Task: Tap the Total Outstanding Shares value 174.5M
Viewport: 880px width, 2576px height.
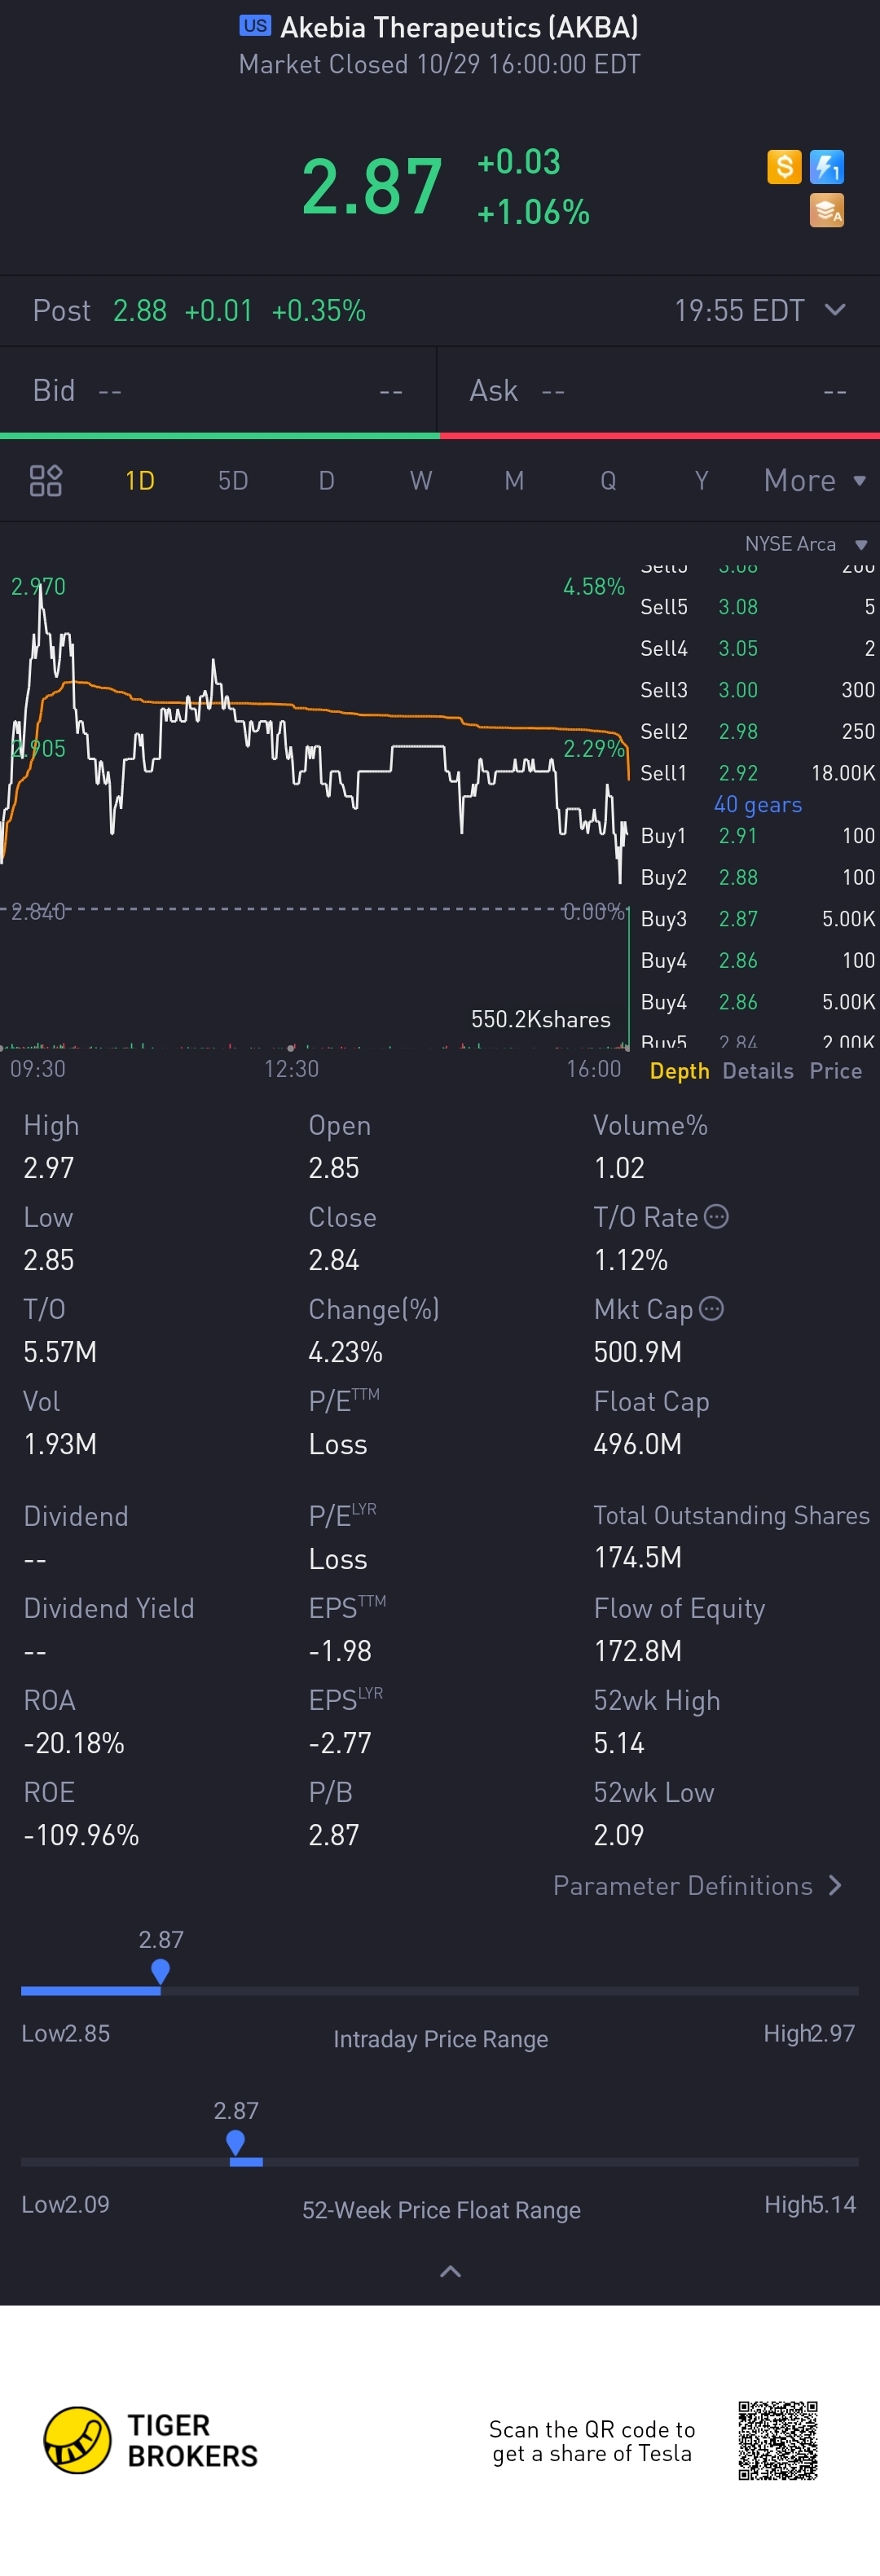Action: point(638,1557)
